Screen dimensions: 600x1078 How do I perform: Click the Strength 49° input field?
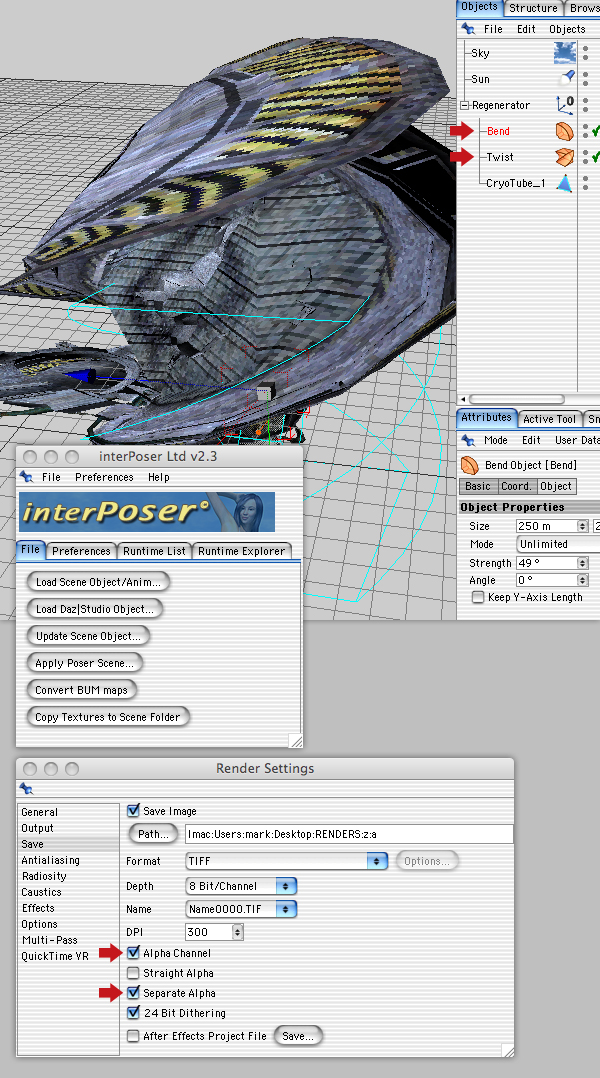coord(547,563)
